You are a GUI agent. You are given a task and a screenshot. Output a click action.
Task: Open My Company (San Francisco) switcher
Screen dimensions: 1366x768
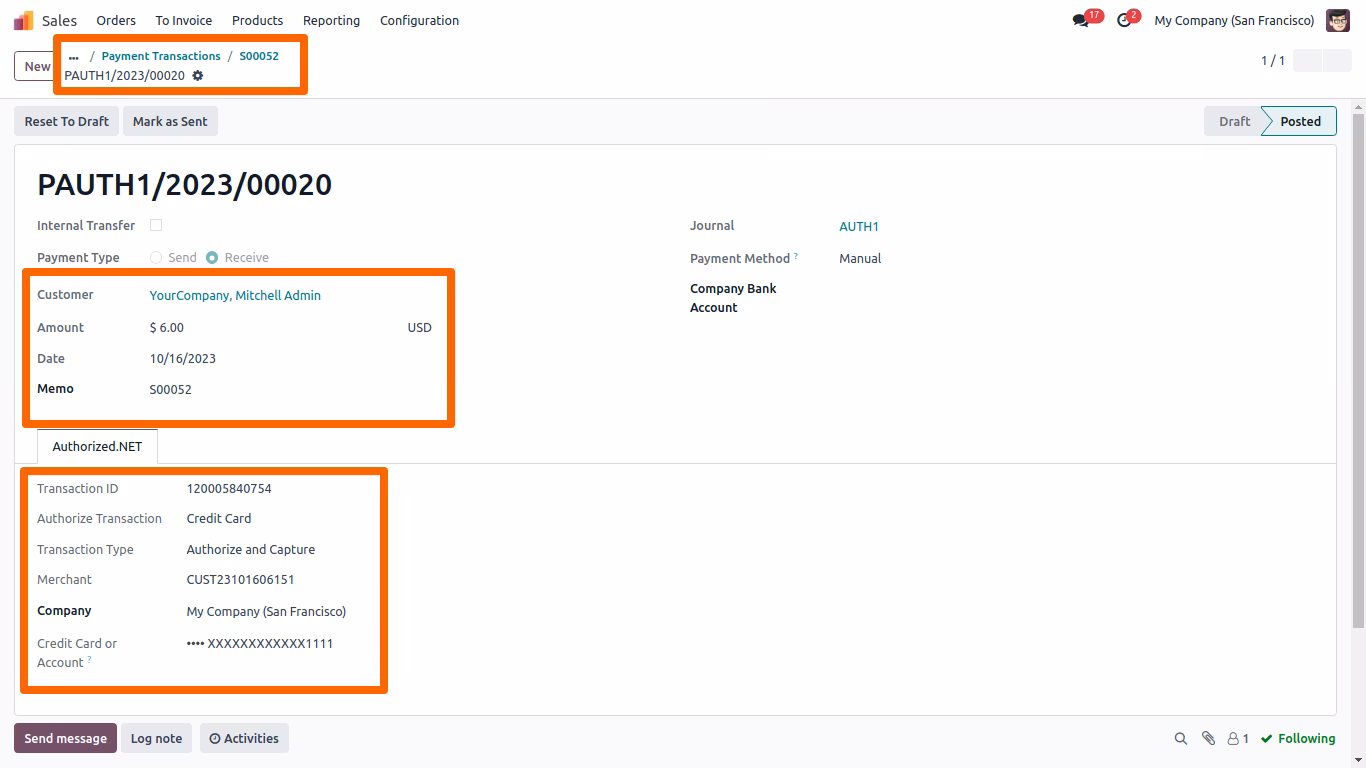click(1234, 20)
